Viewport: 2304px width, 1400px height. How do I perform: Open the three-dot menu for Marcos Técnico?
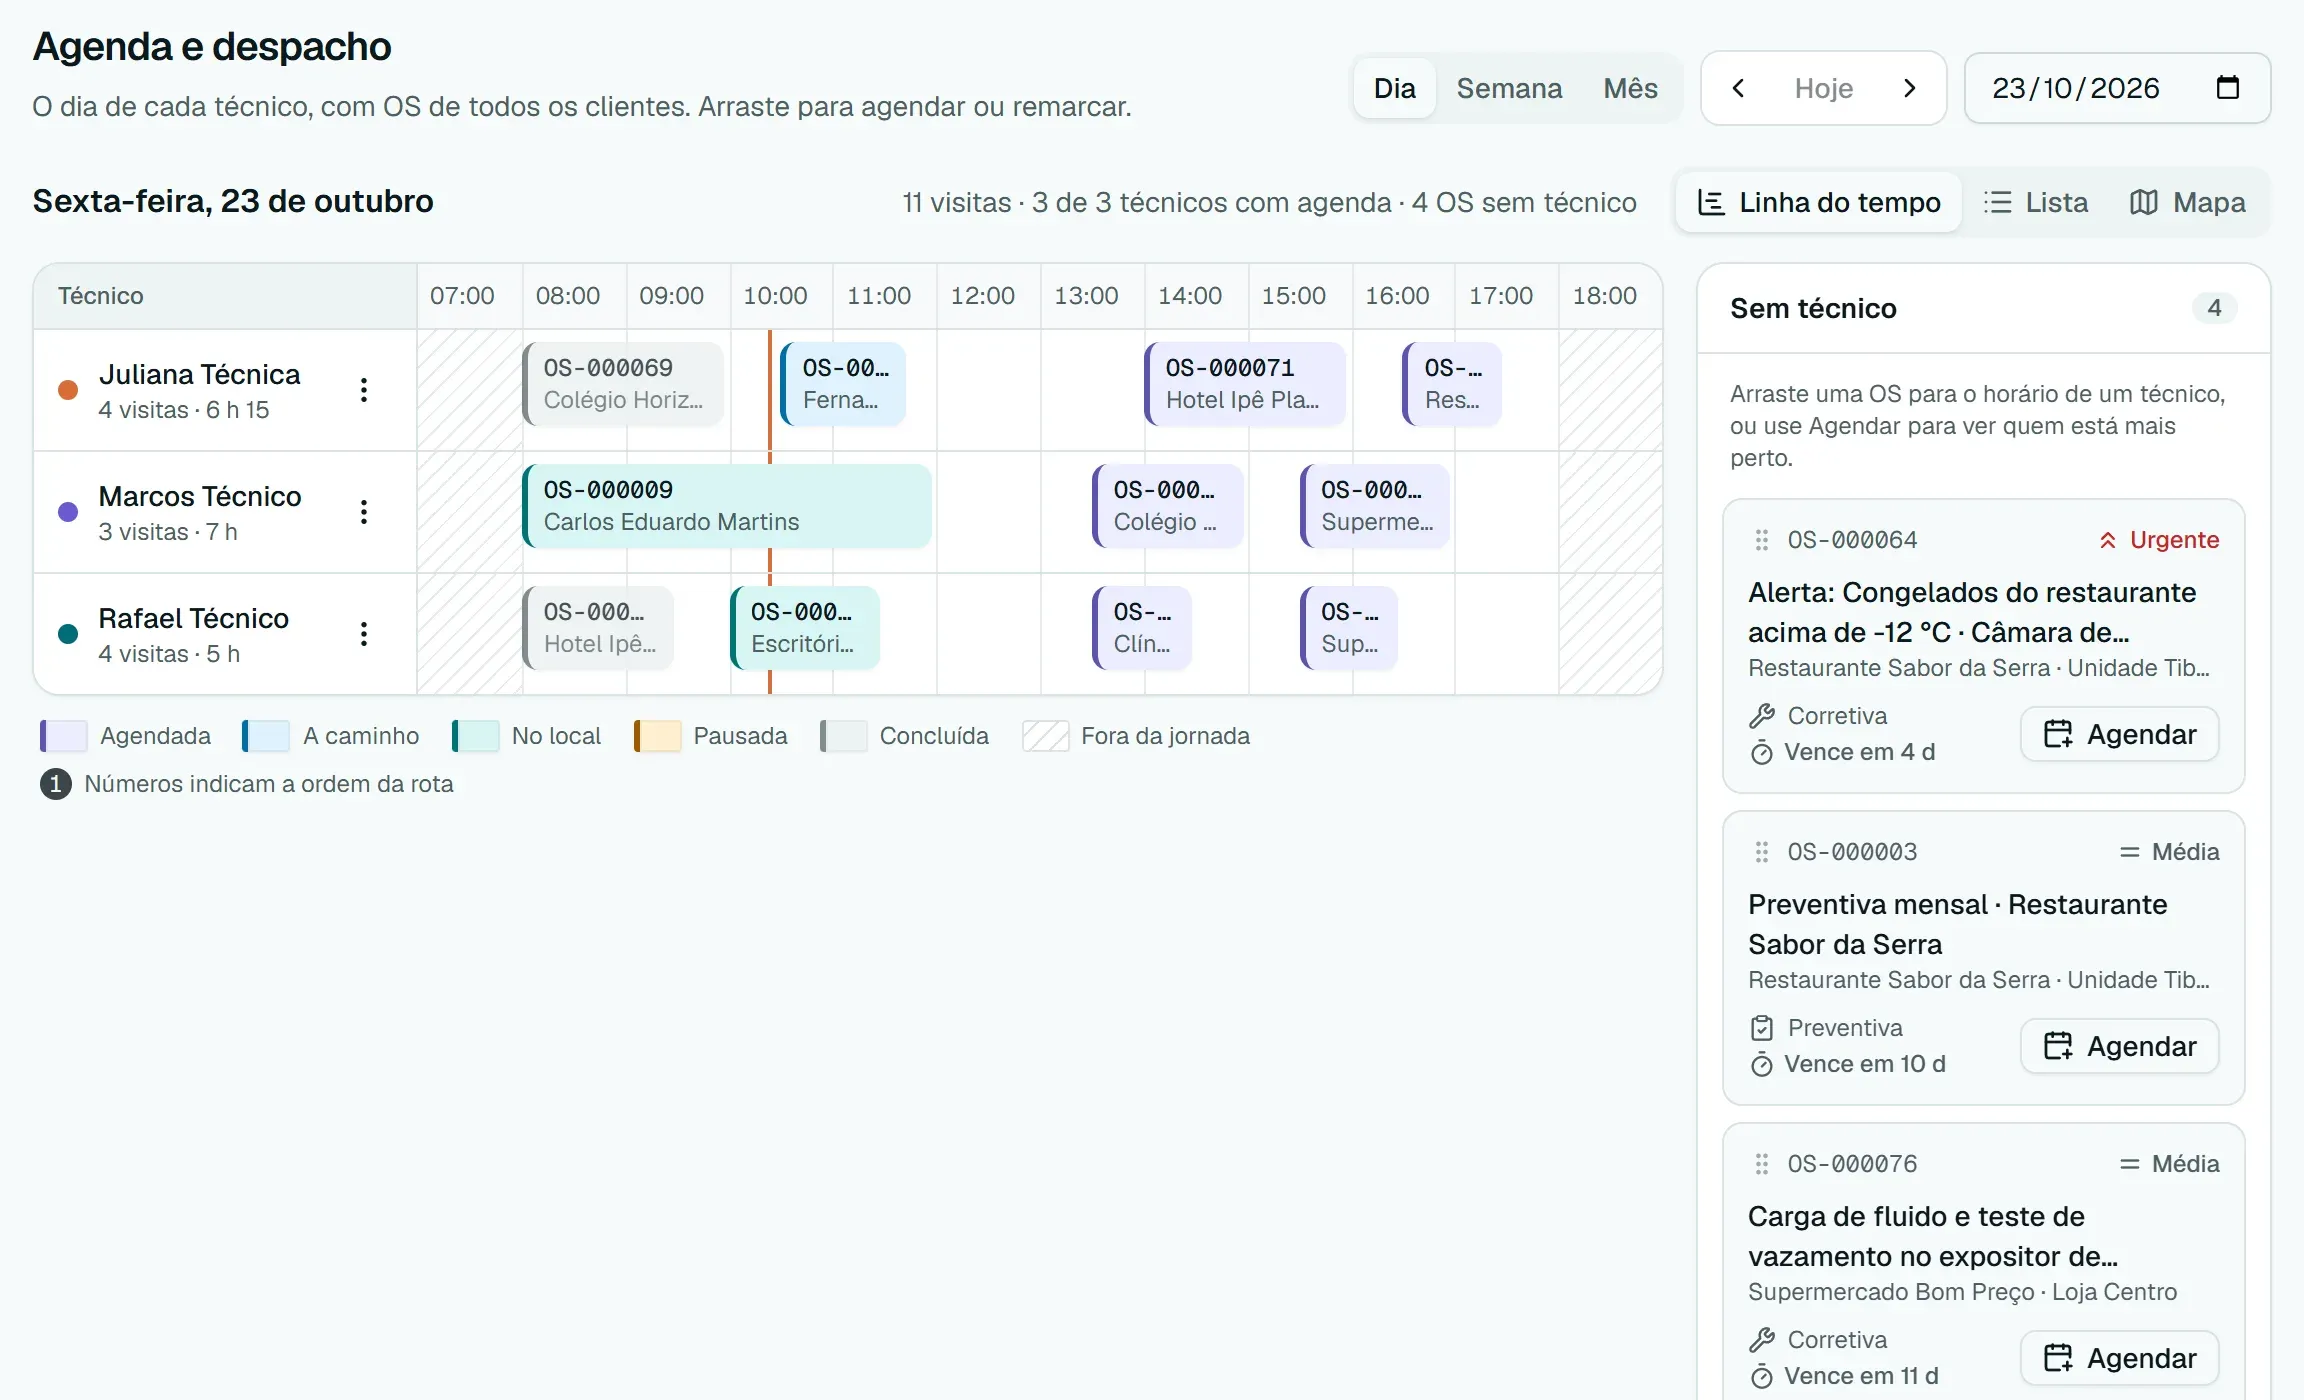[x=364, y=512]
